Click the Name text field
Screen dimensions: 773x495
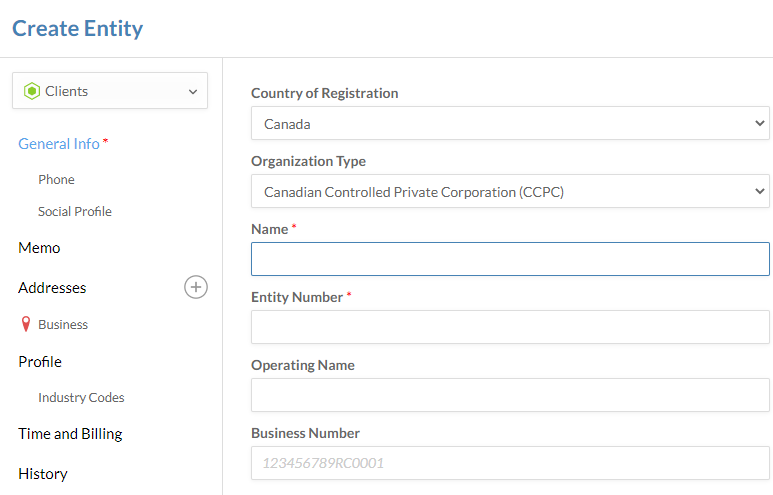pyautogui.click(x=509, y=260)
